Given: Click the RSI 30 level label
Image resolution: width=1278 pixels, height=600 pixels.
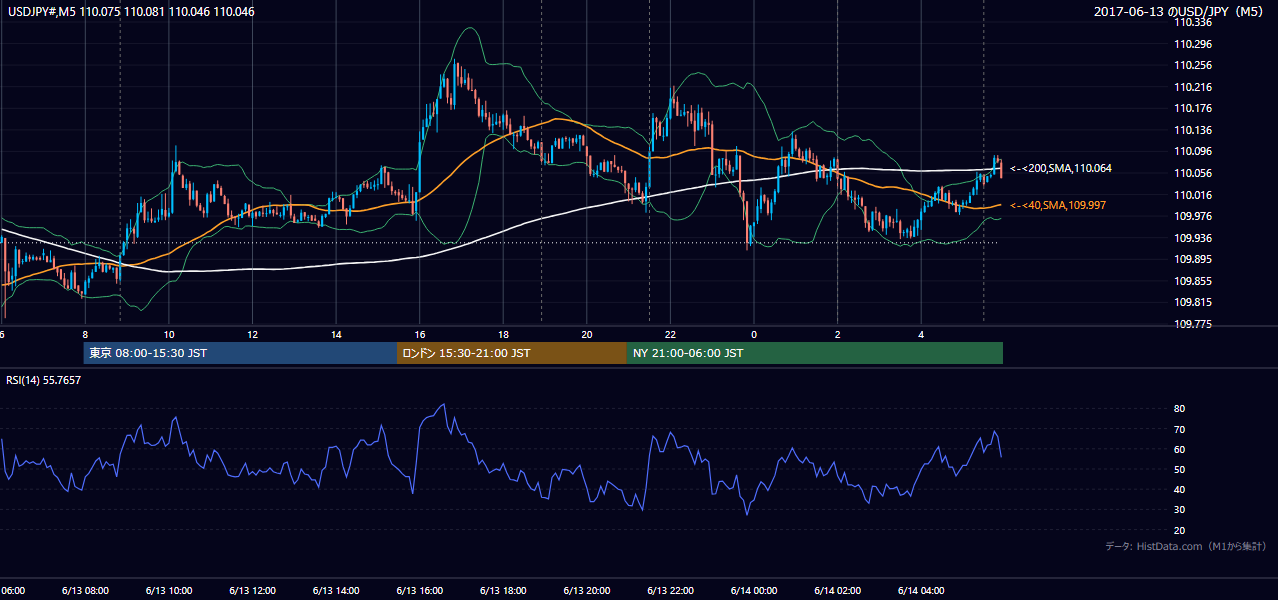Looking at the screenshot, I should [1179, 510].
